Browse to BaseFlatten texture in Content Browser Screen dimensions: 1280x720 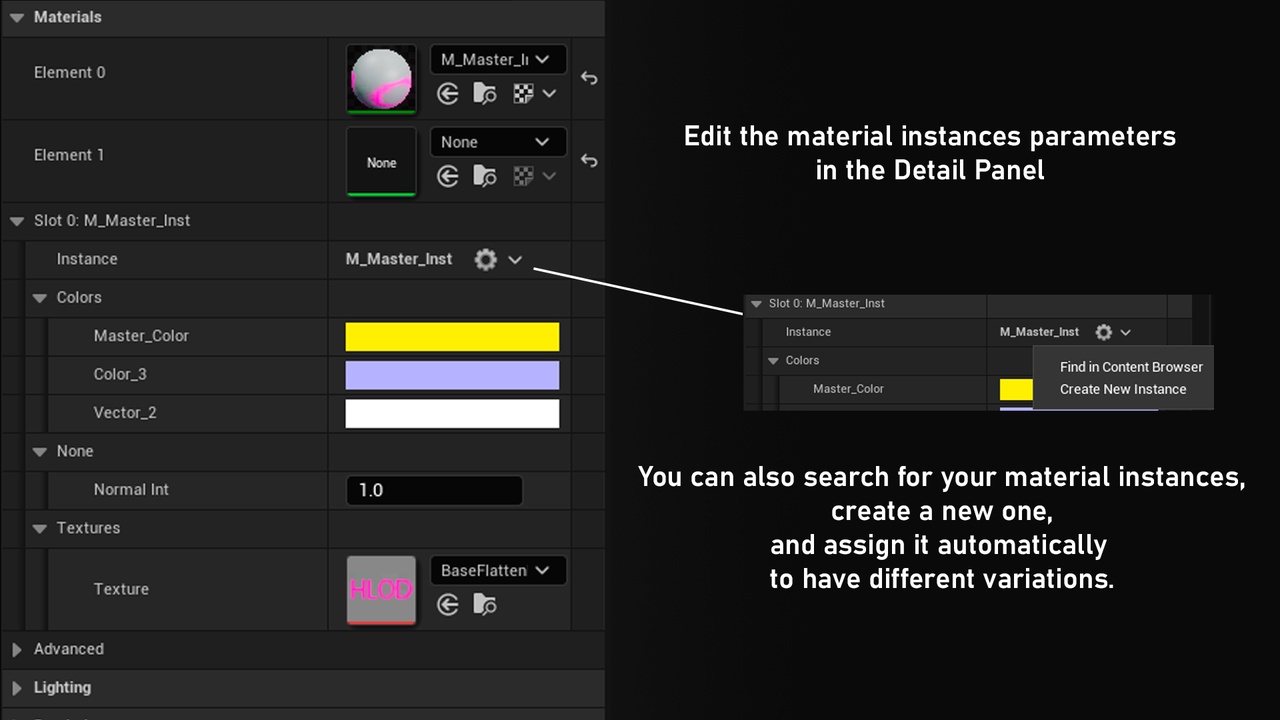click(x=485, y=604)
